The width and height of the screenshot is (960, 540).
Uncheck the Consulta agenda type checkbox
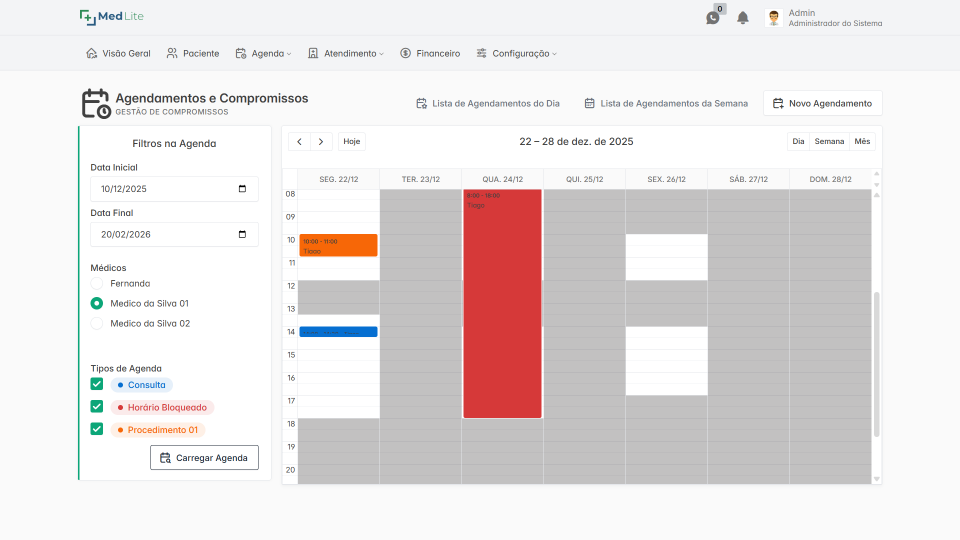click(97, 384)
